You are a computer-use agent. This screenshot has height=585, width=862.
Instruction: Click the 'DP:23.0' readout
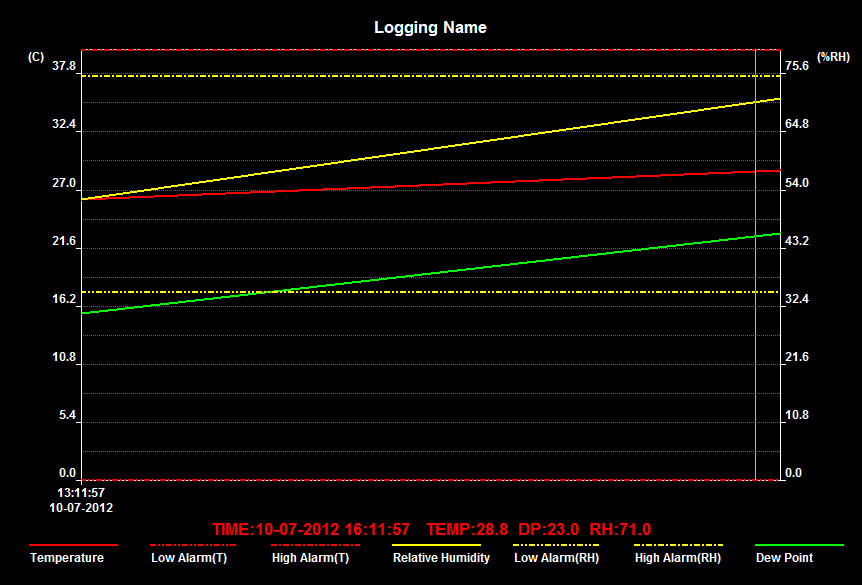click(x=549, y=529)
